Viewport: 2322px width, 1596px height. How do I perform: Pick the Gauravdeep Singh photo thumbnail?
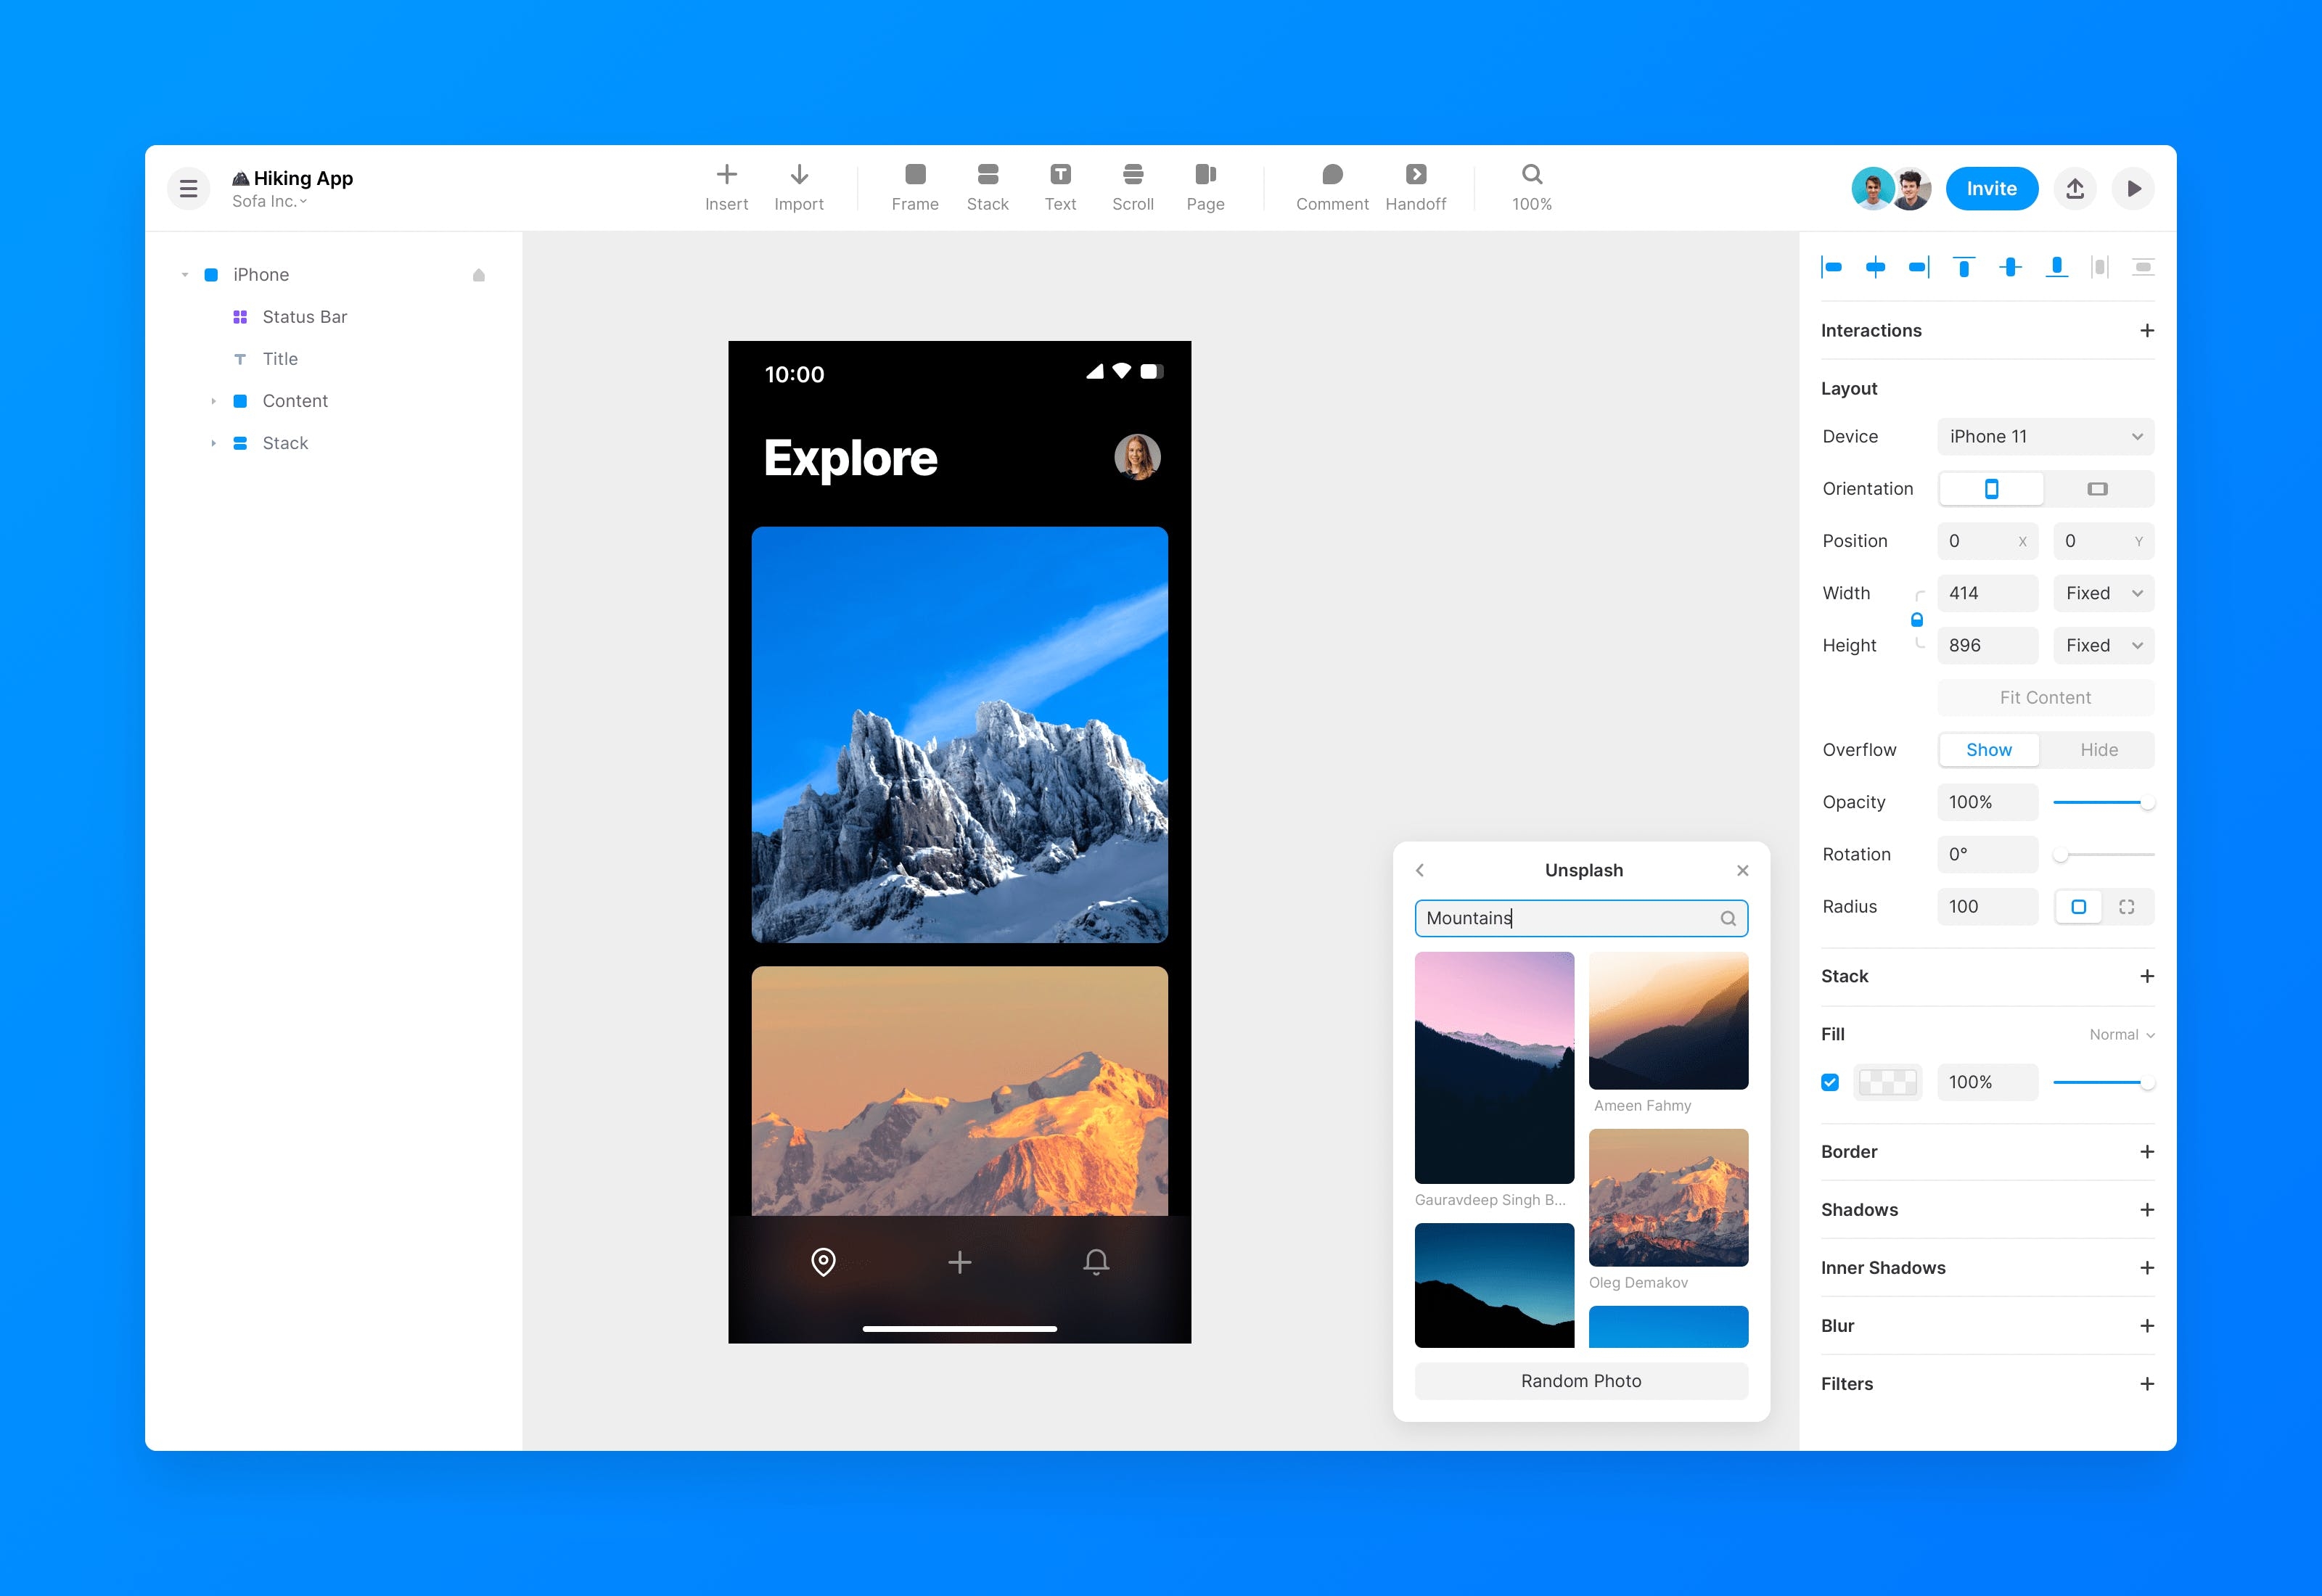point(1494,1068)
